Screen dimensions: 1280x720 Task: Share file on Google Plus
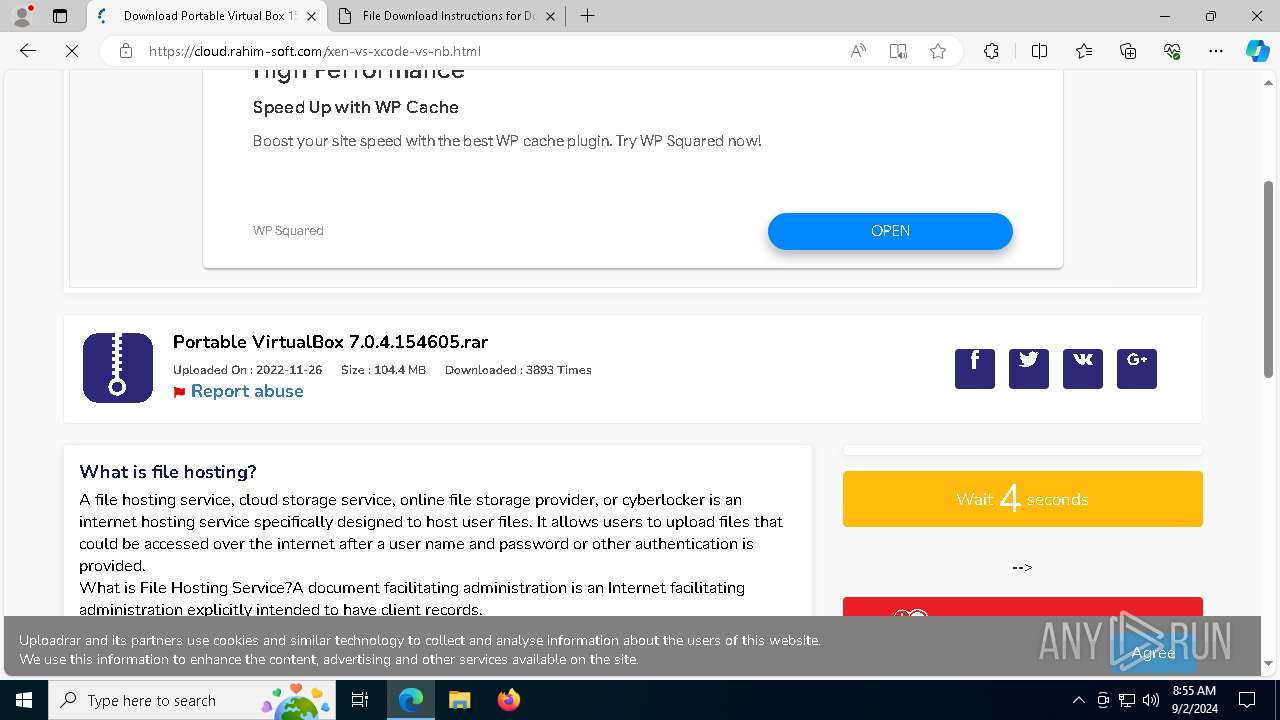click(1137, 369)
